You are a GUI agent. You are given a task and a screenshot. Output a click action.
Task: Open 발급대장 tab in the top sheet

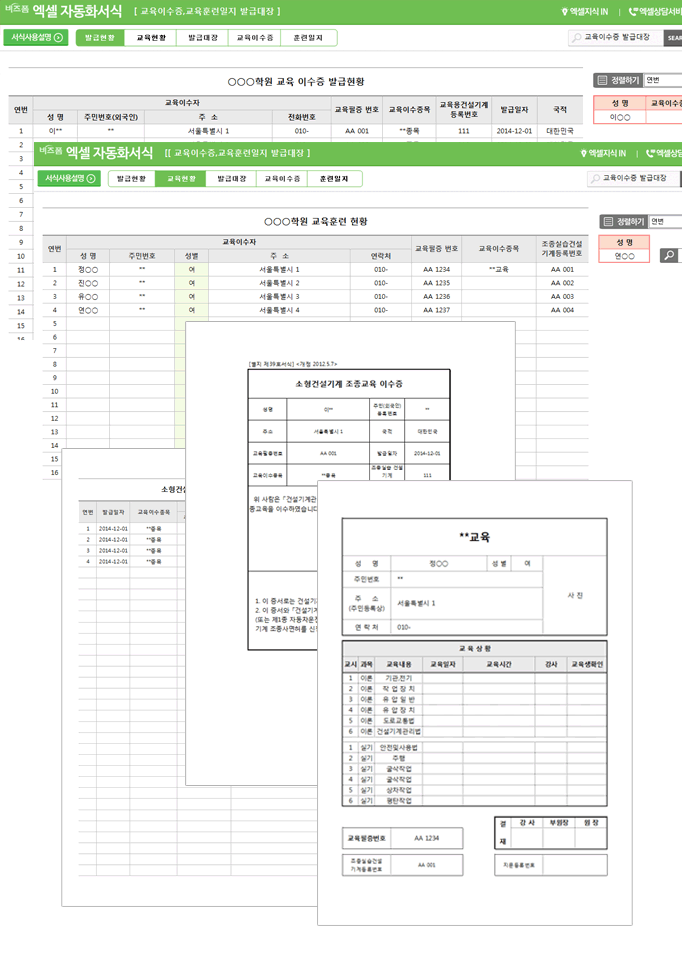pos(202,38)
